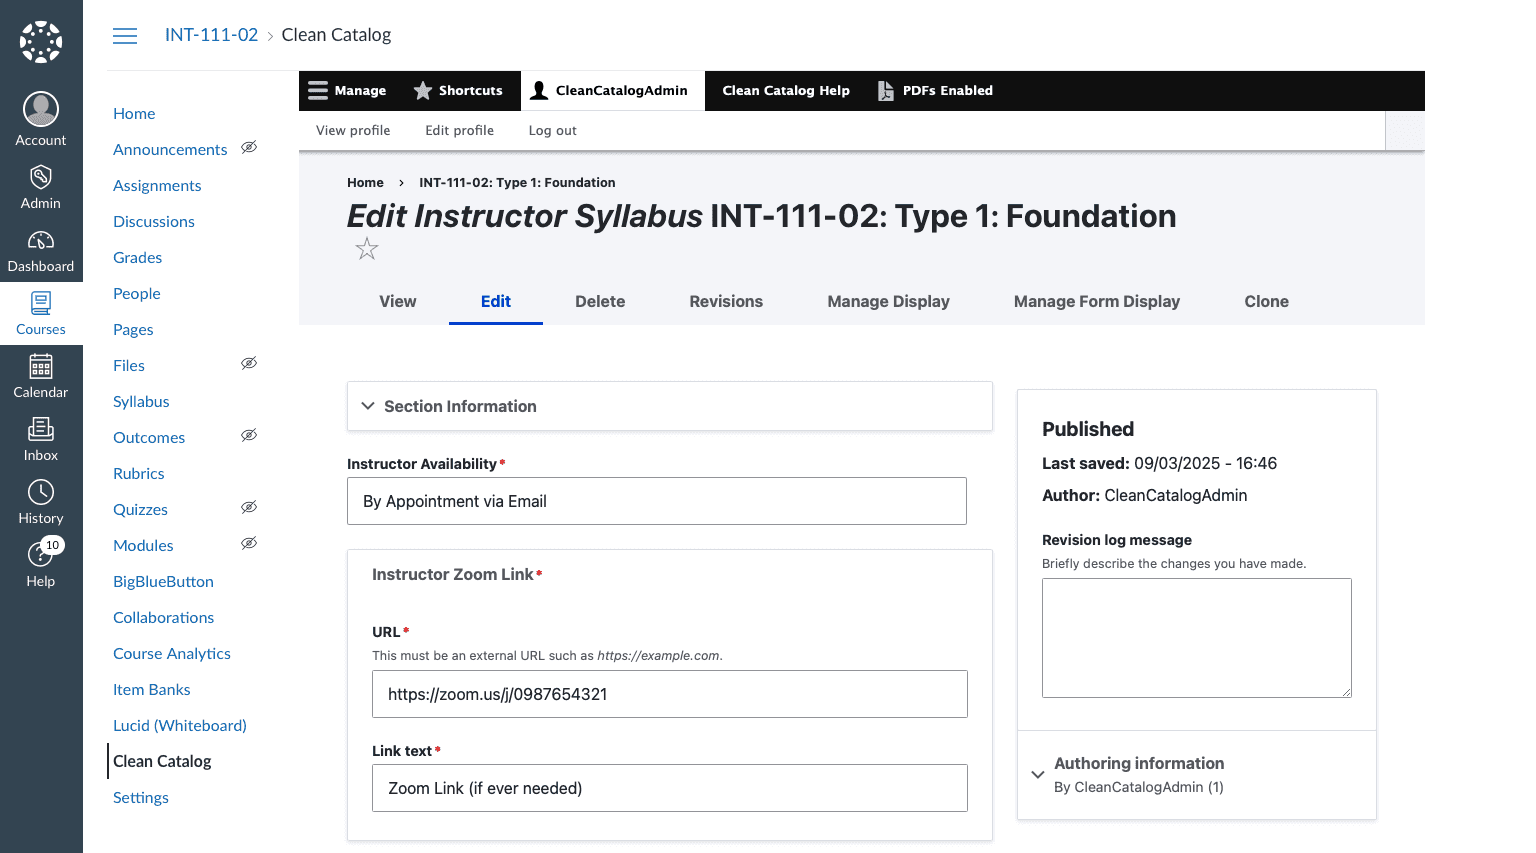Screen dimensions: 1536x853
Task: Open the Canvas Dashboard icon
Action: coord(41,241)
